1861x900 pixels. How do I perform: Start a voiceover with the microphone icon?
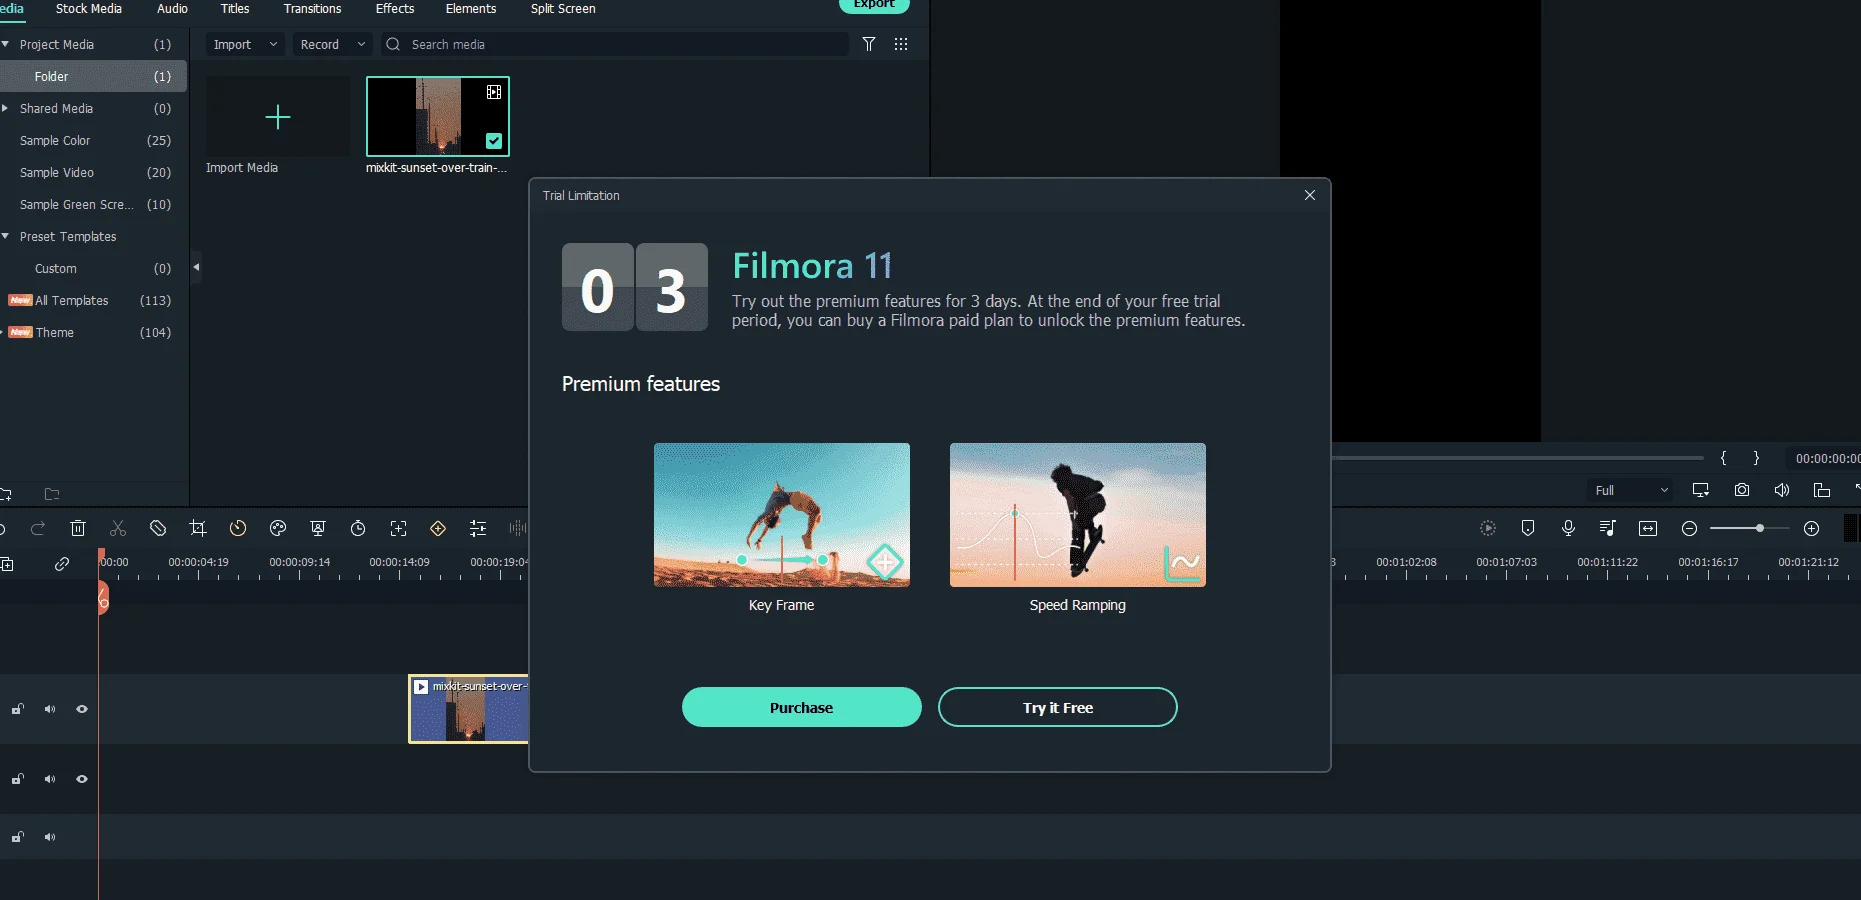(1568, 528)
